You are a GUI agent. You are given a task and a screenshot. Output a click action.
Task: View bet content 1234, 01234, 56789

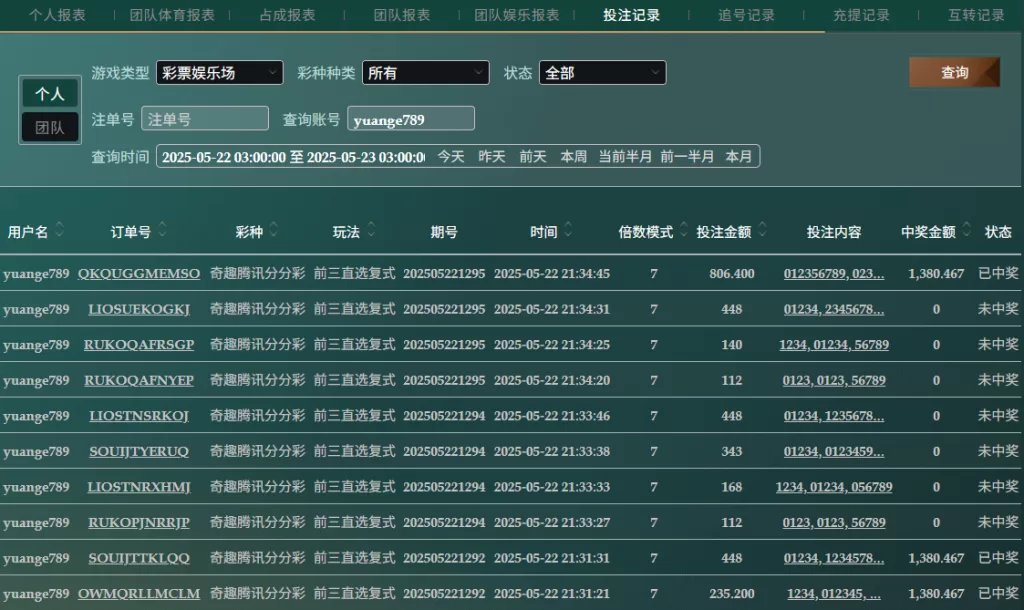(x=834, y=344)
